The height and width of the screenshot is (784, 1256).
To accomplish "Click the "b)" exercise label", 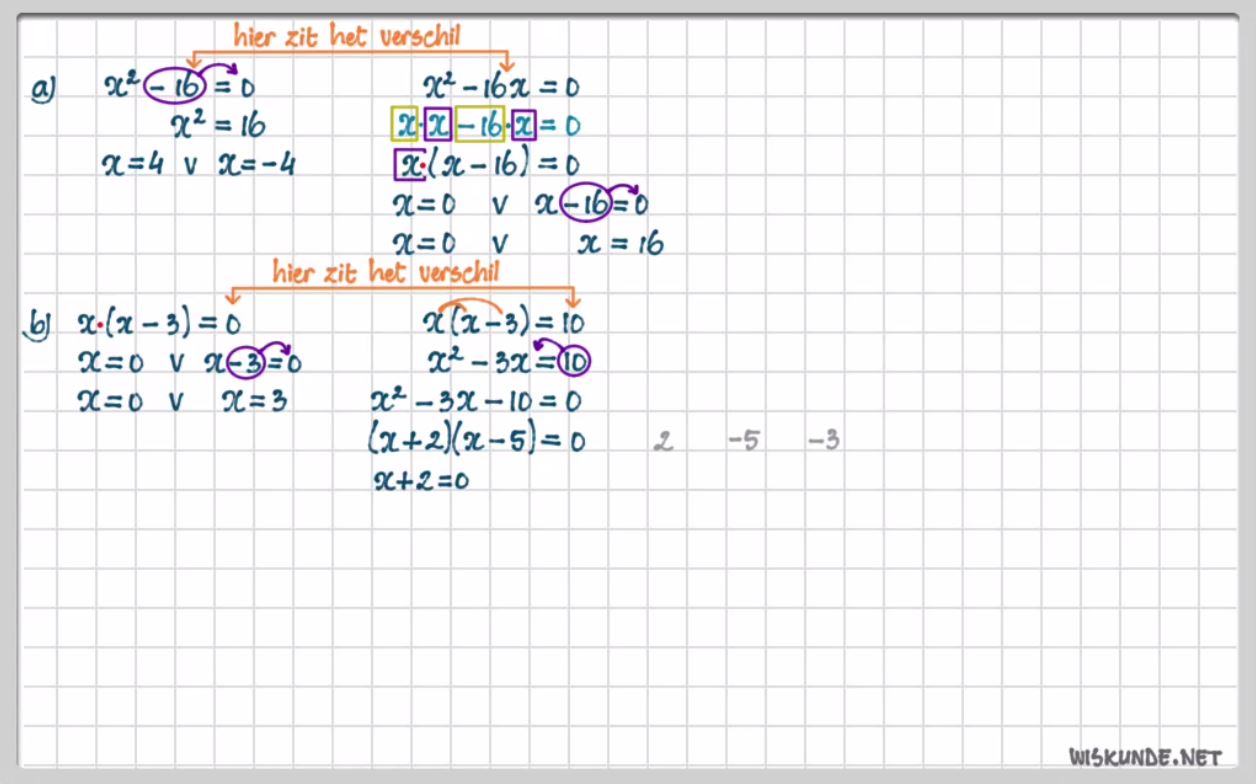I will coord(41,324).
